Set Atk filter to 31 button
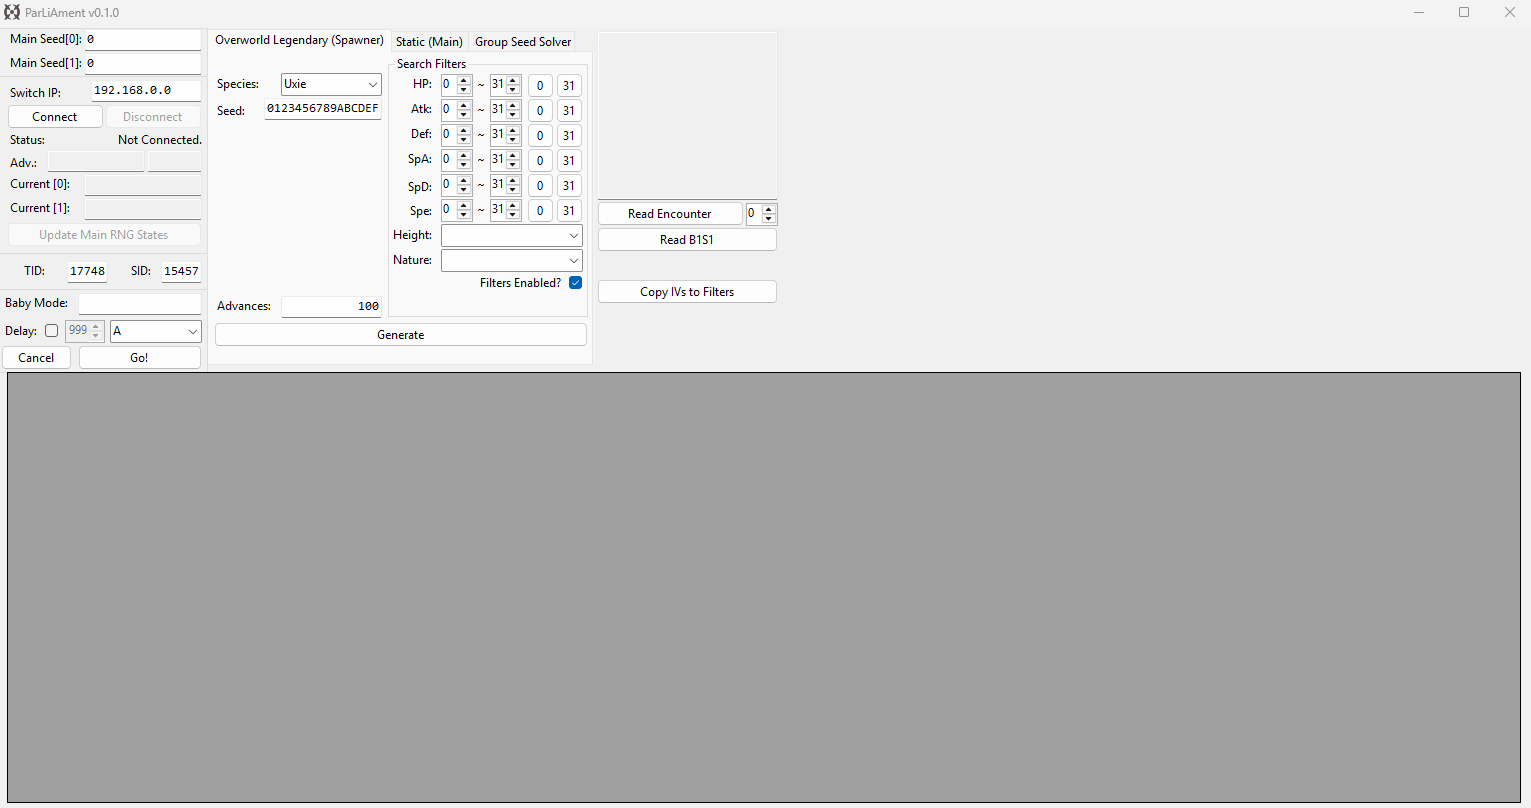This screenshot has height=808, width=1531. 569,111
